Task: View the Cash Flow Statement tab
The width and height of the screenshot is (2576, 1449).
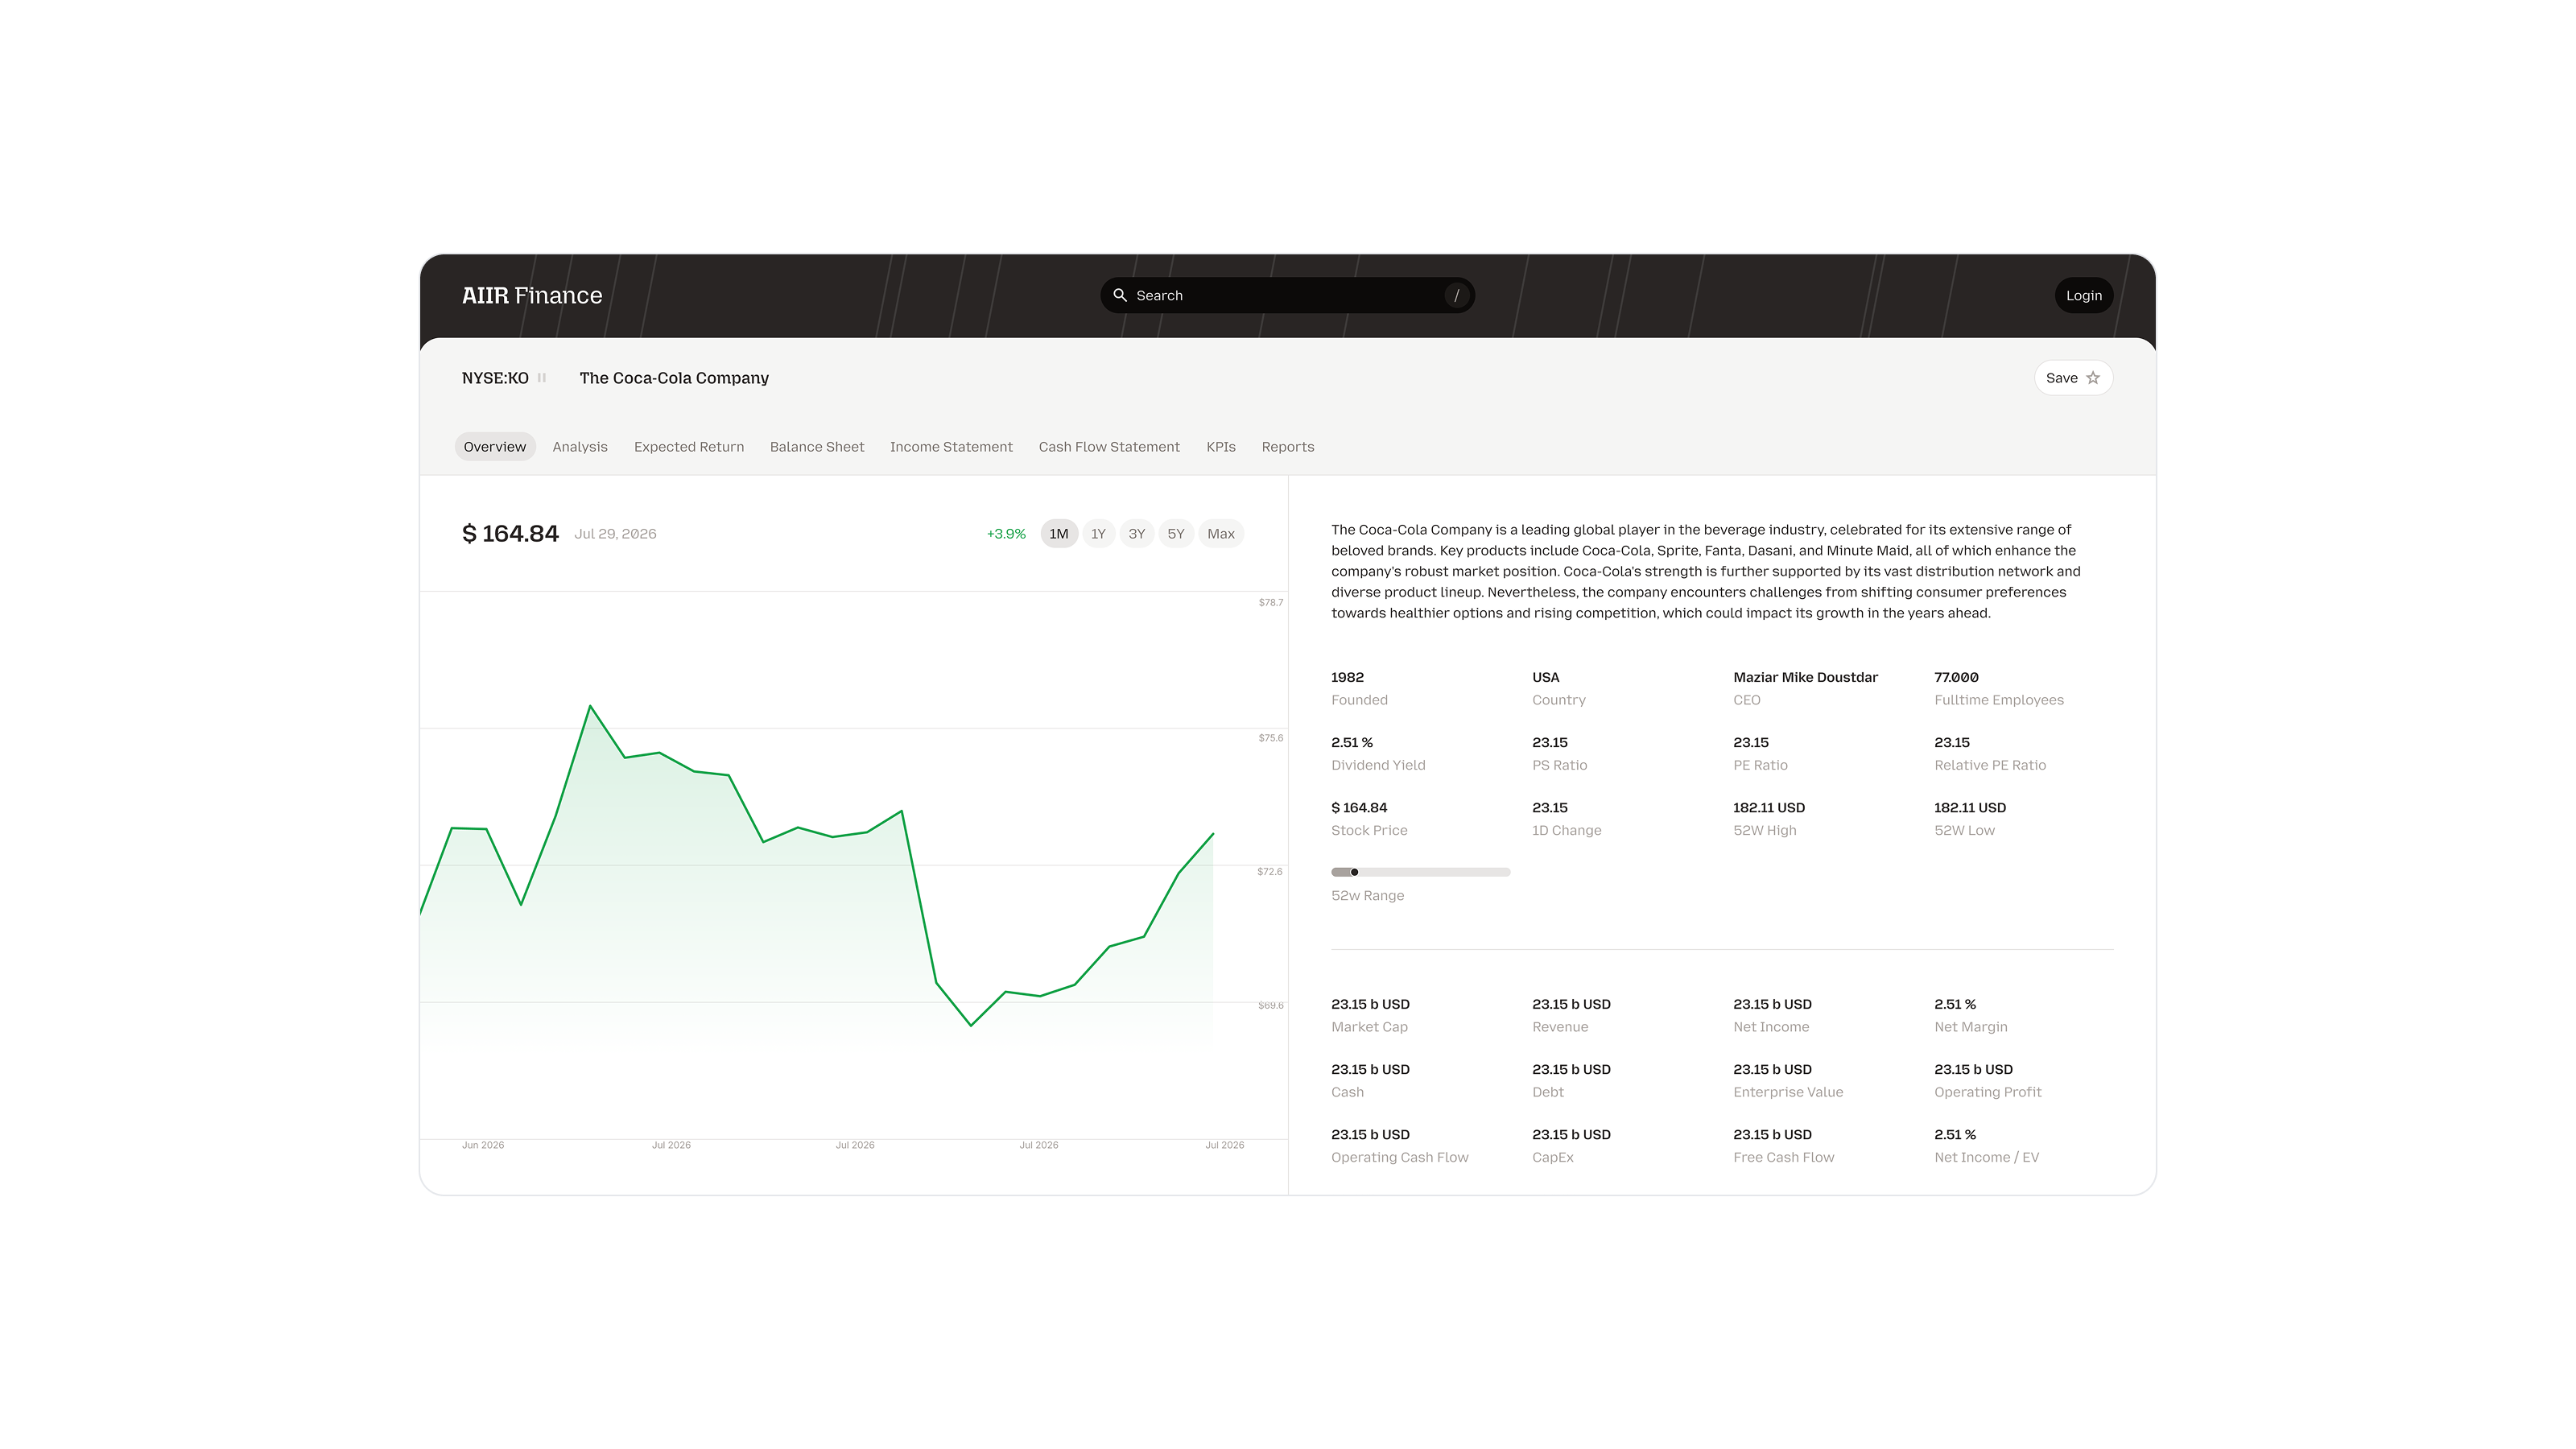Action: [x=1109, y=447]
